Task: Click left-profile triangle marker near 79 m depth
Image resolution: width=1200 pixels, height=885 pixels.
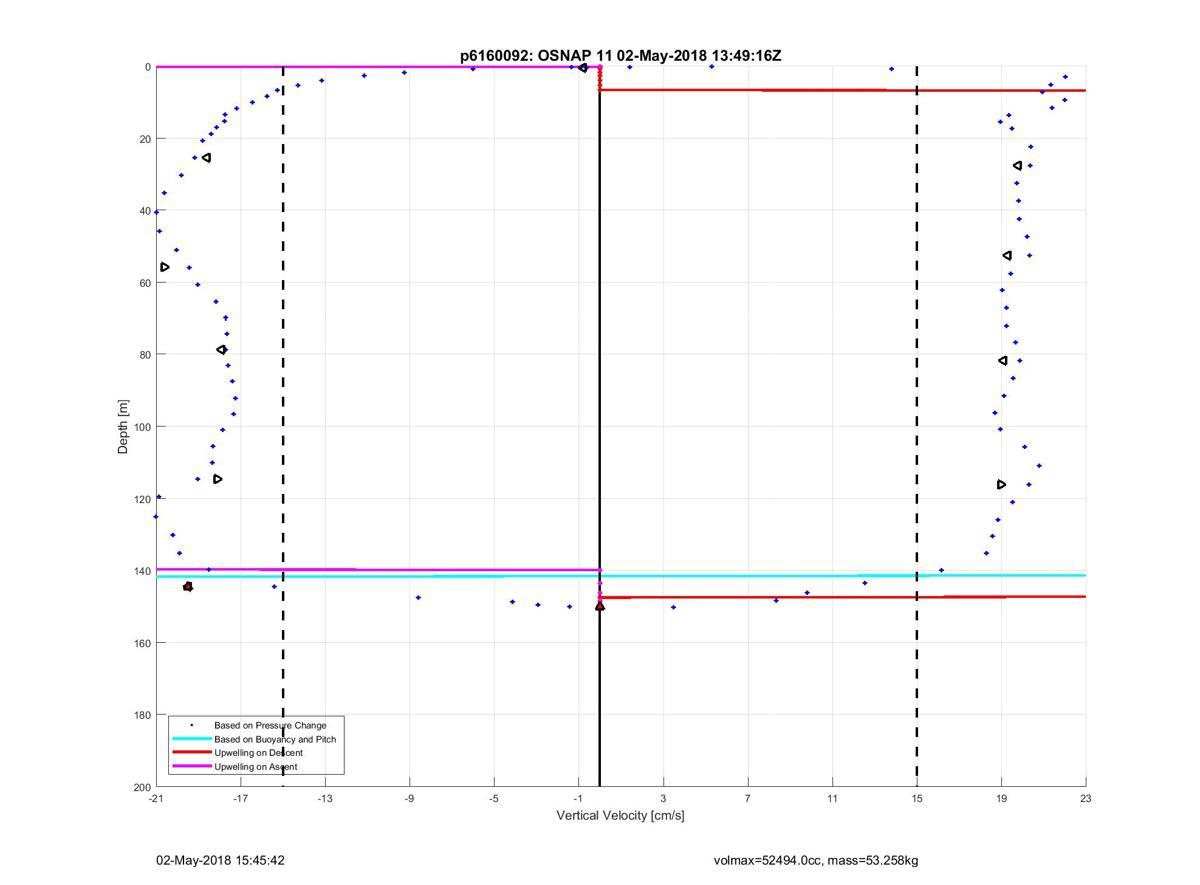Action: click(222, 350)
